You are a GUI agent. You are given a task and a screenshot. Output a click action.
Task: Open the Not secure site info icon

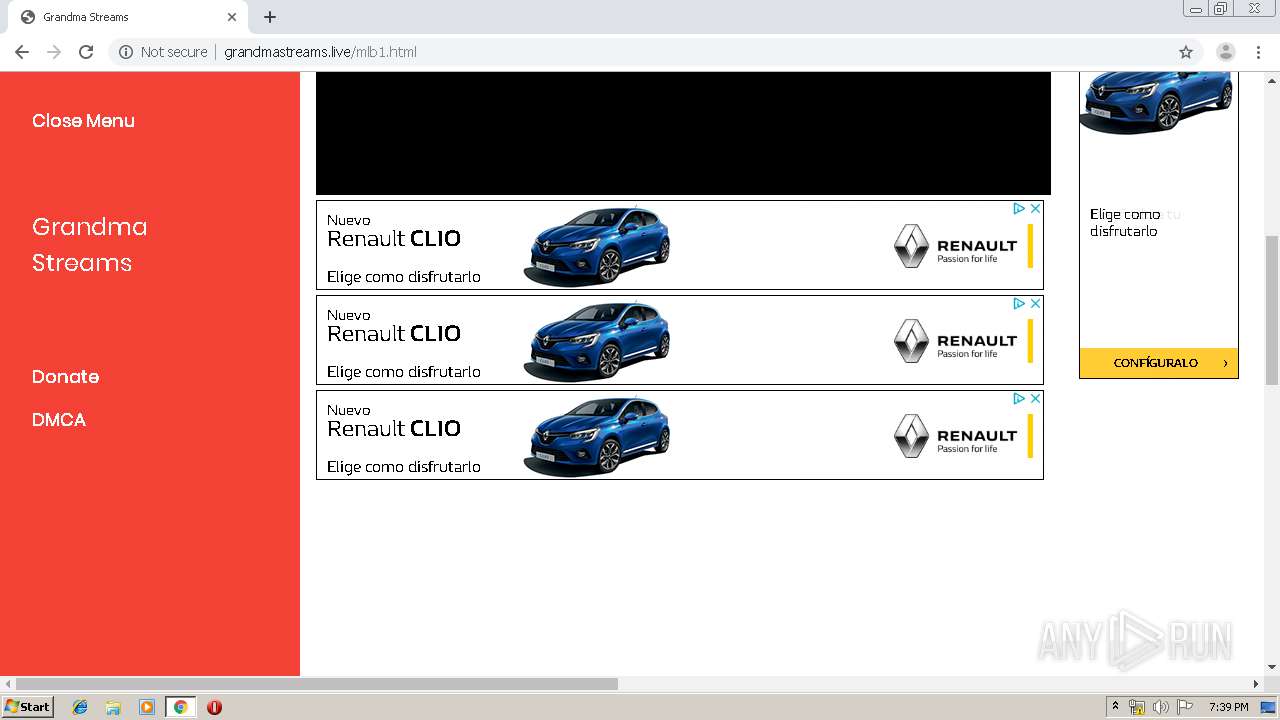point(126,52)
